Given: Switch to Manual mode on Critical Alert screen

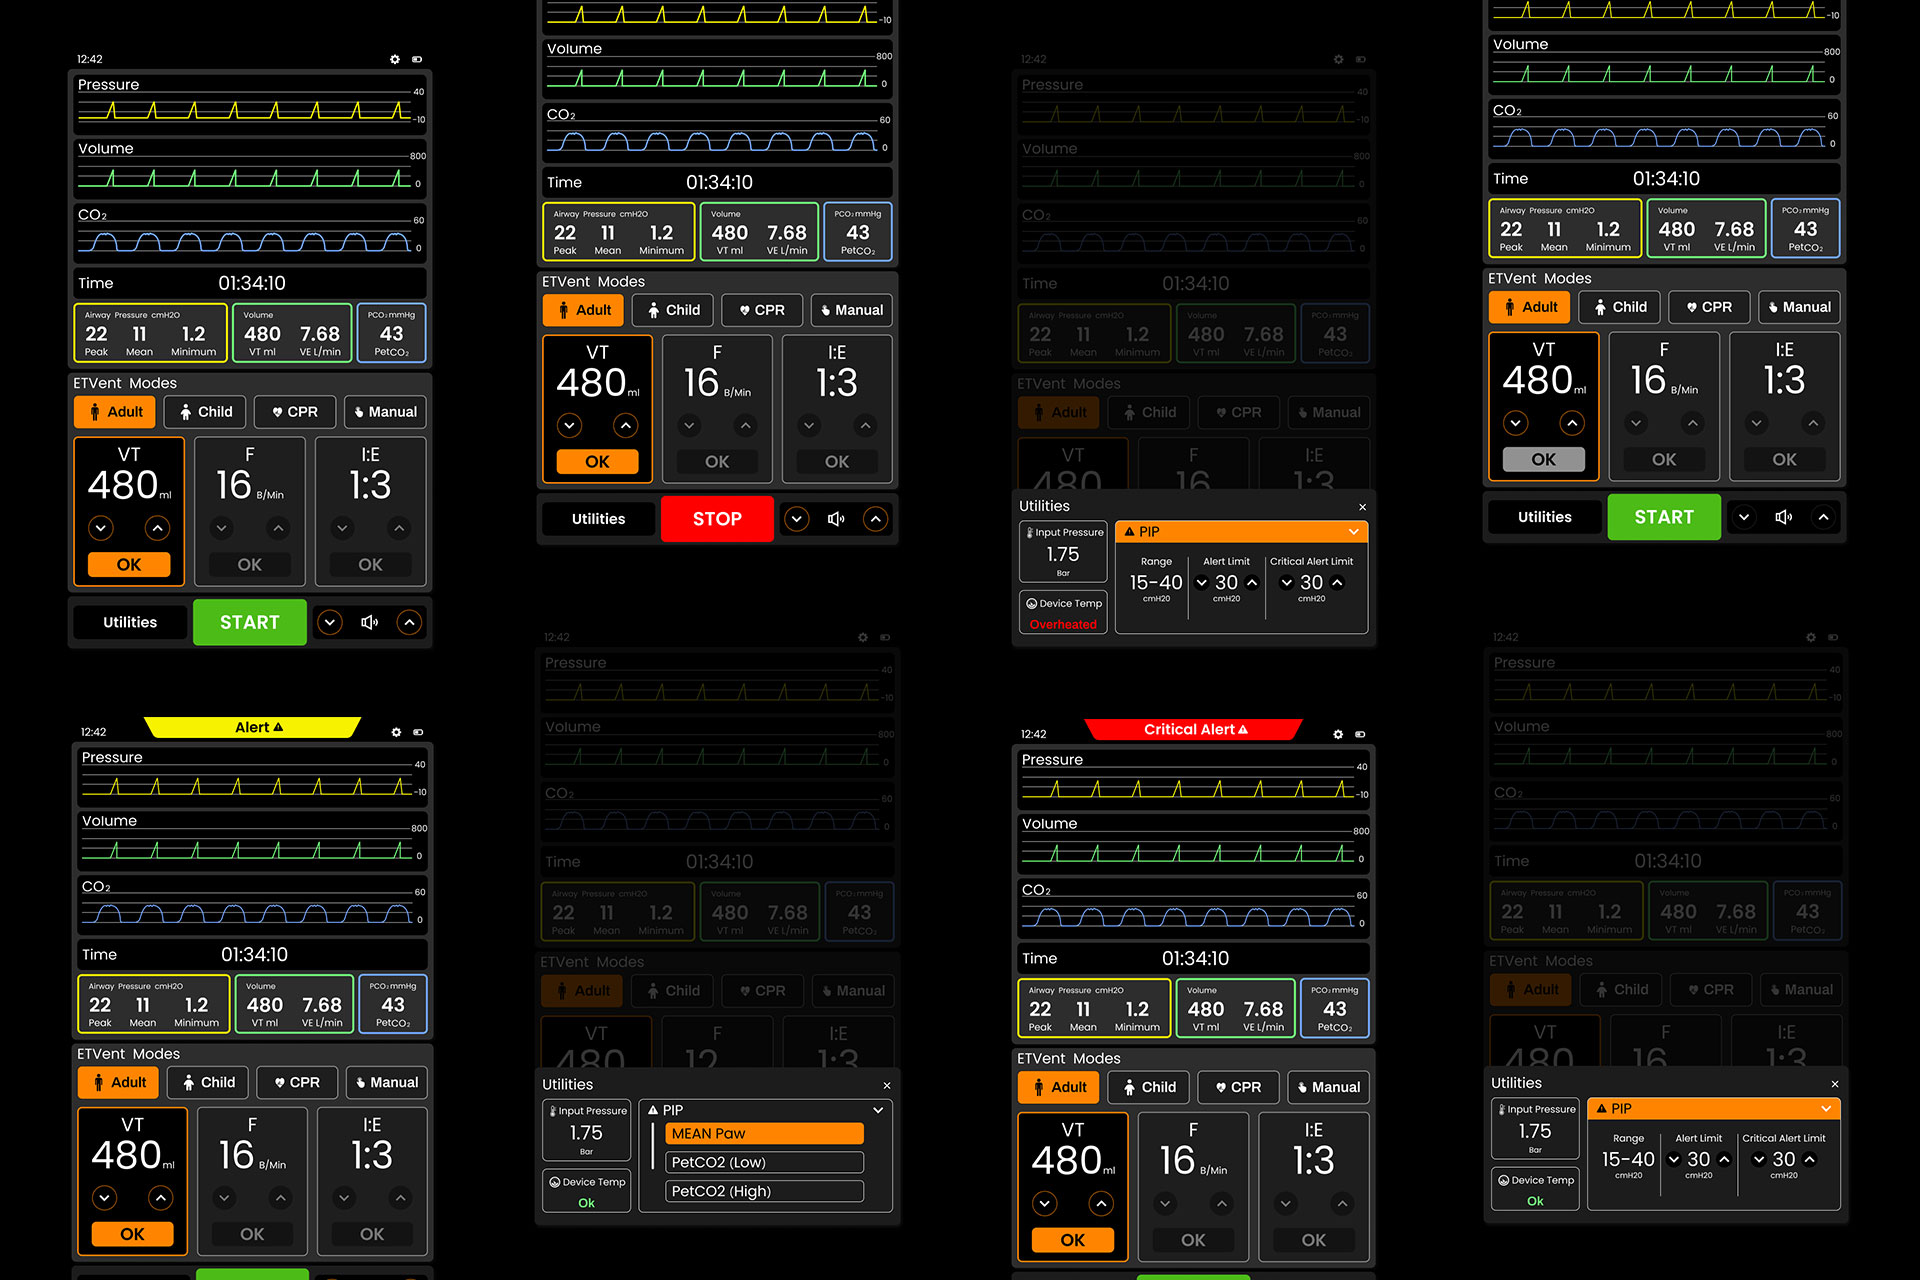Looking at the screenshot, I should (1326, 1087).
